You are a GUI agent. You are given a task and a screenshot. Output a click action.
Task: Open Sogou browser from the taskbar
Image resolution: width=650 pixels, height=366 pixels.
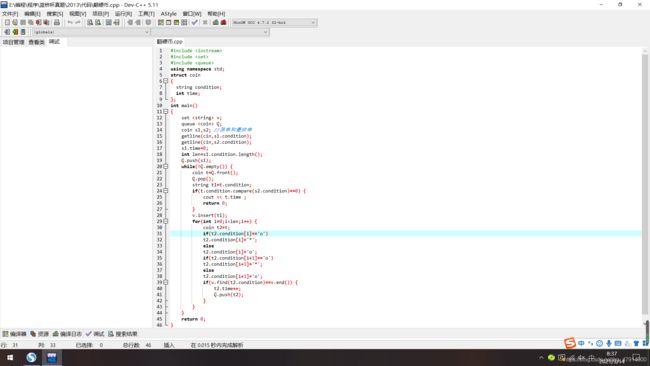tap(31, 357)
